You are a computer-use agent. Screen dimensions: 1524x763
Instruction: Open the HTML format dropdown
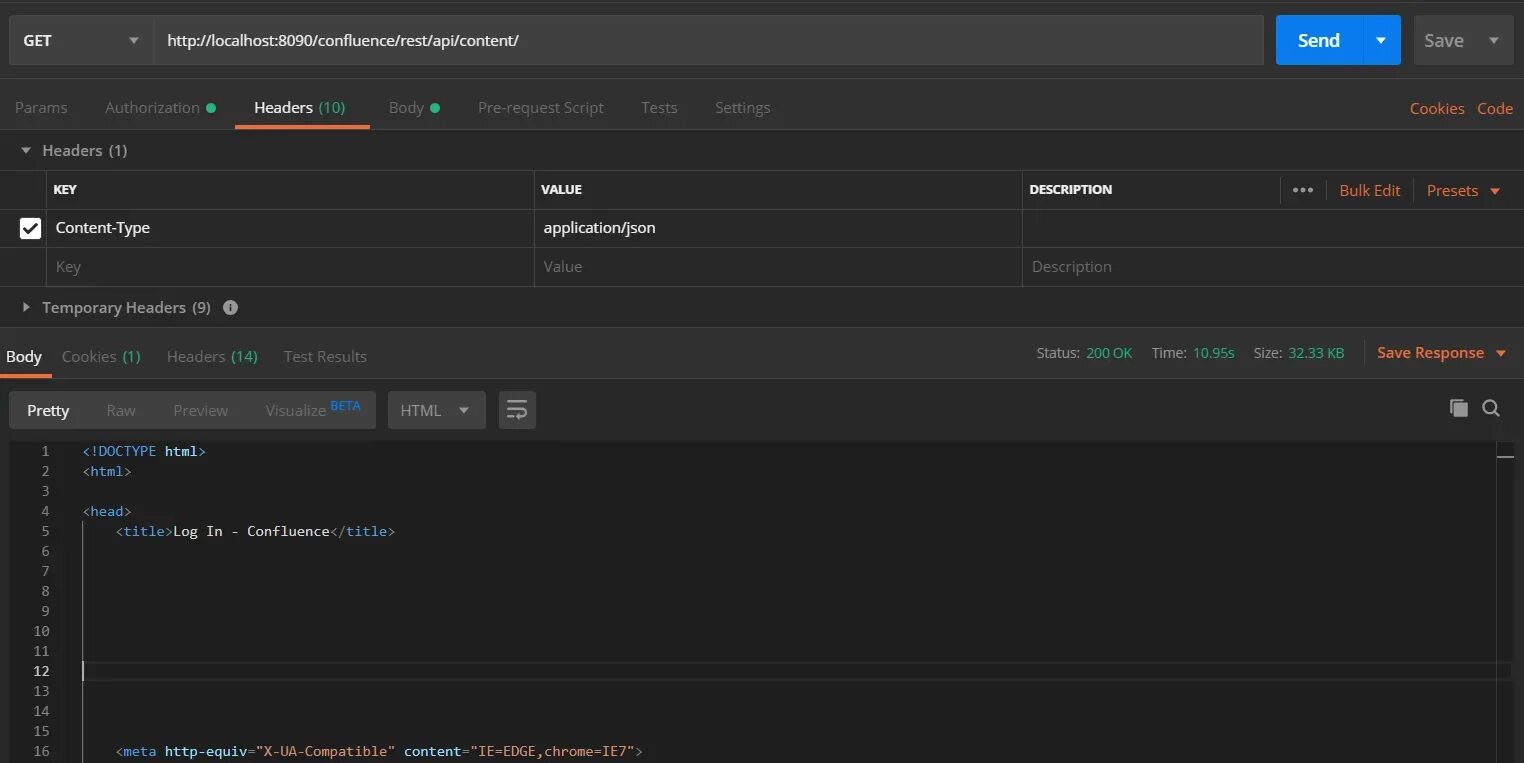pos(436,410)
